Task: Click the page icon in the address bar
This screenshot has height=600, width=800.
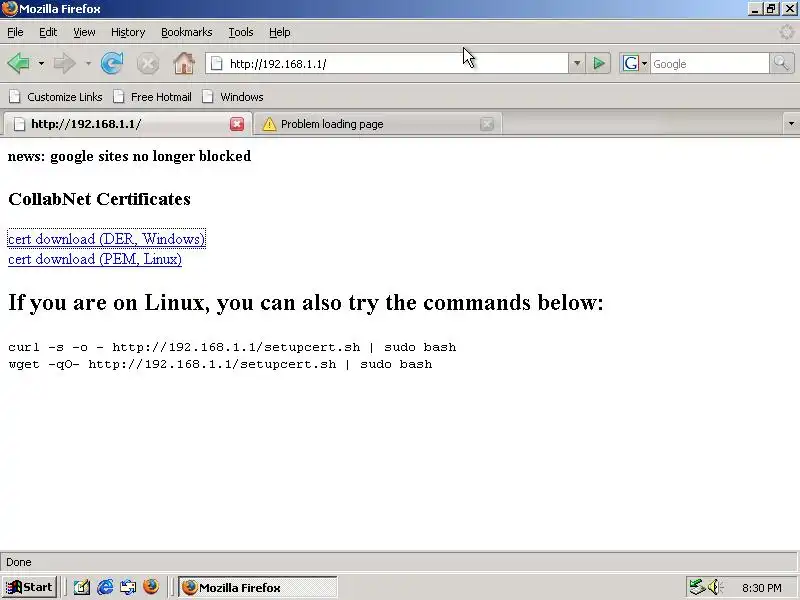Action: point(217,64)
